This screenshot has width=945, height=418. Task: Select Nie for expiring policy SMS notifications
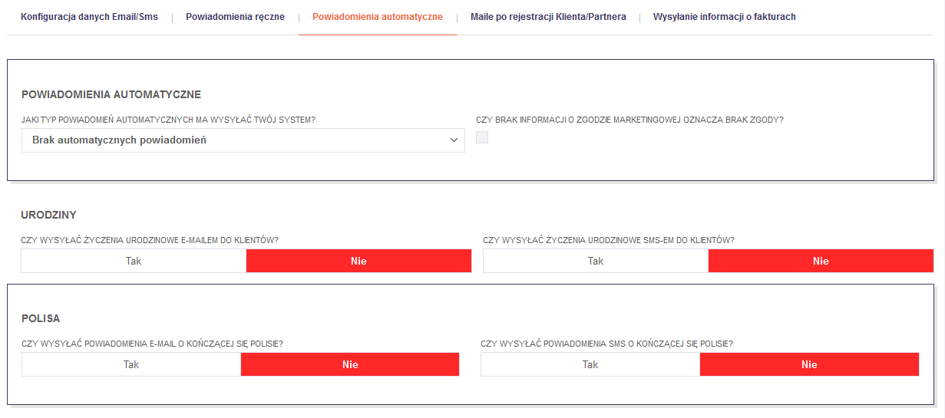809,365
